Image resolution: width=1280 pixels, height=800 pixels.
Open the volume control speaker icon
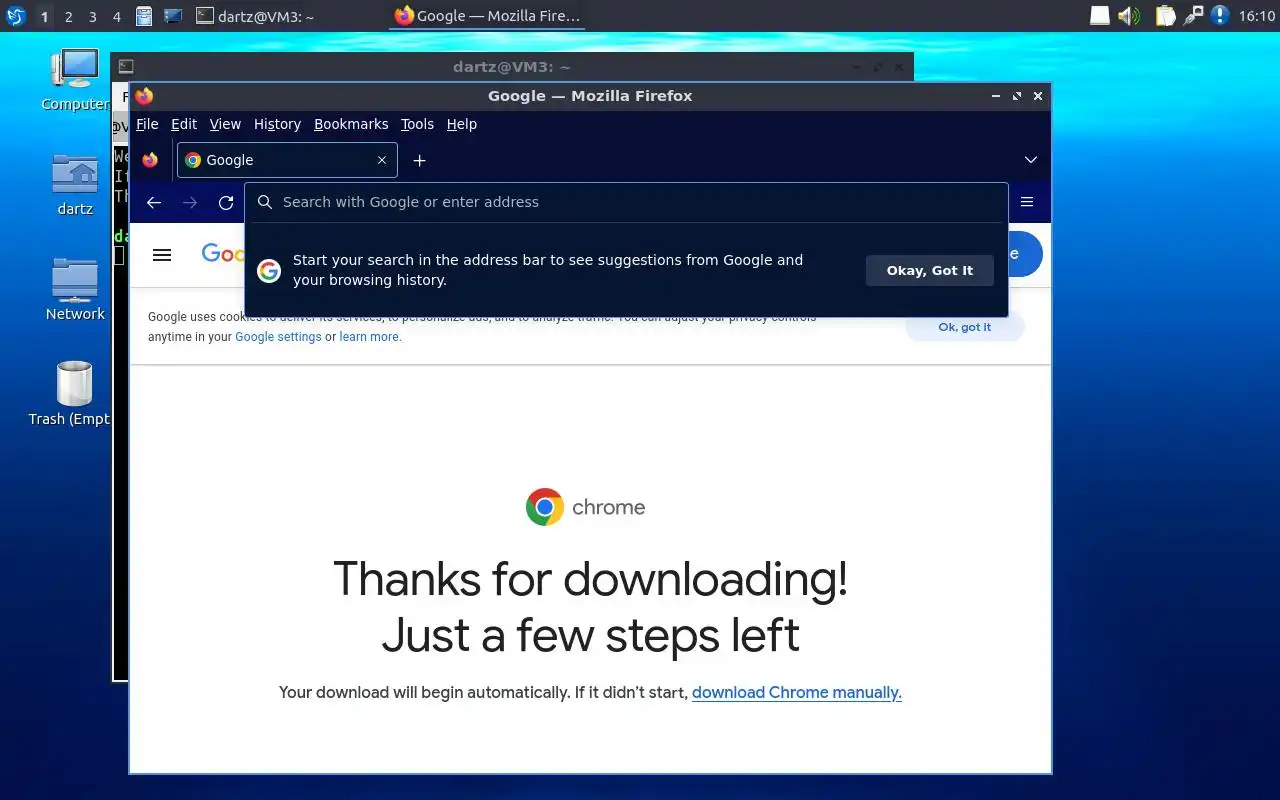coord(1129,16)
